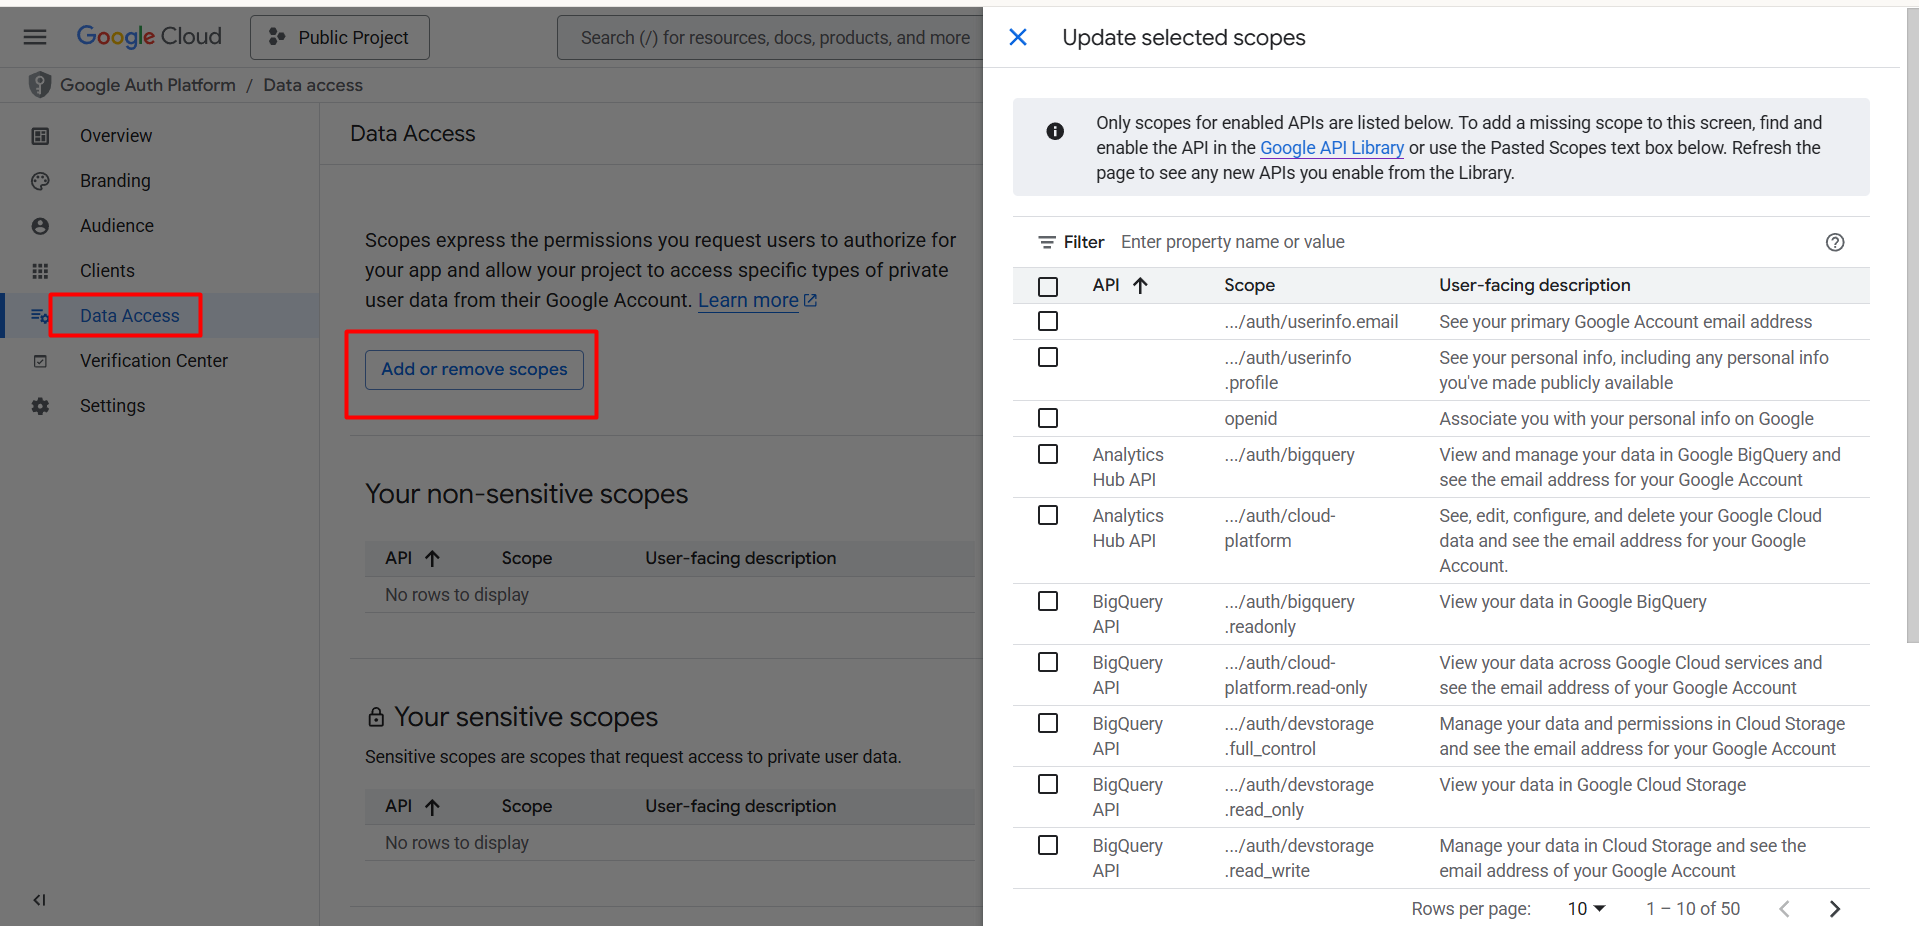Collapse the sidebar with the bottom-left arrow

click(x=39, y=900)
